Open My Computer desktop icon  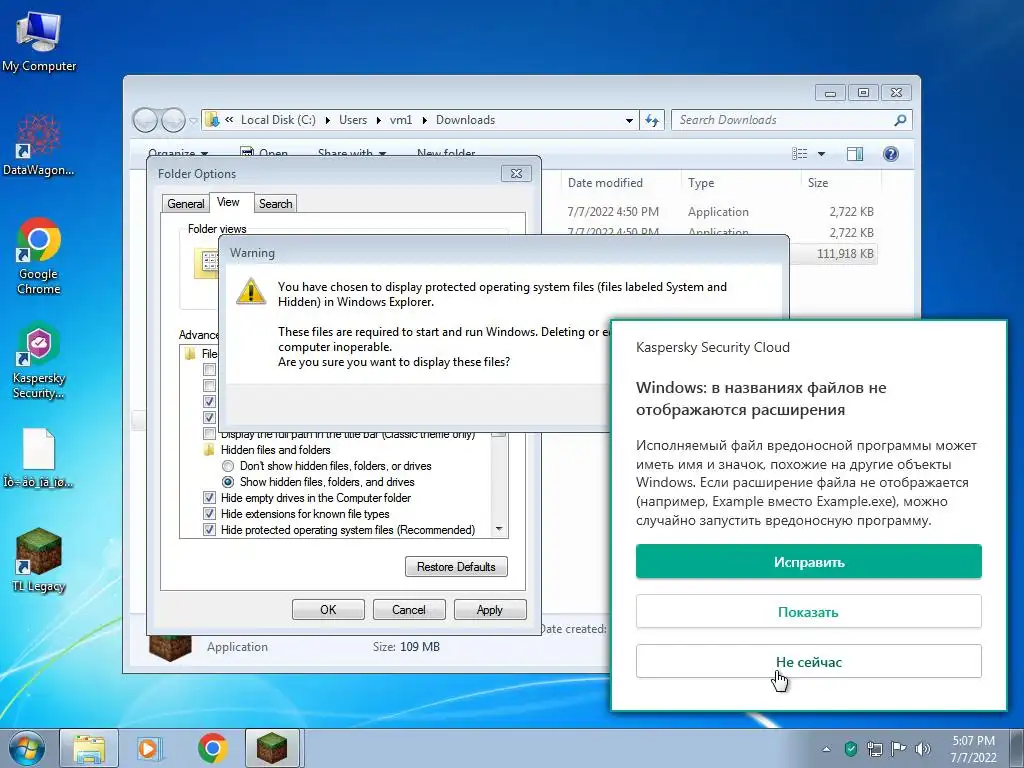pos(39,40)
